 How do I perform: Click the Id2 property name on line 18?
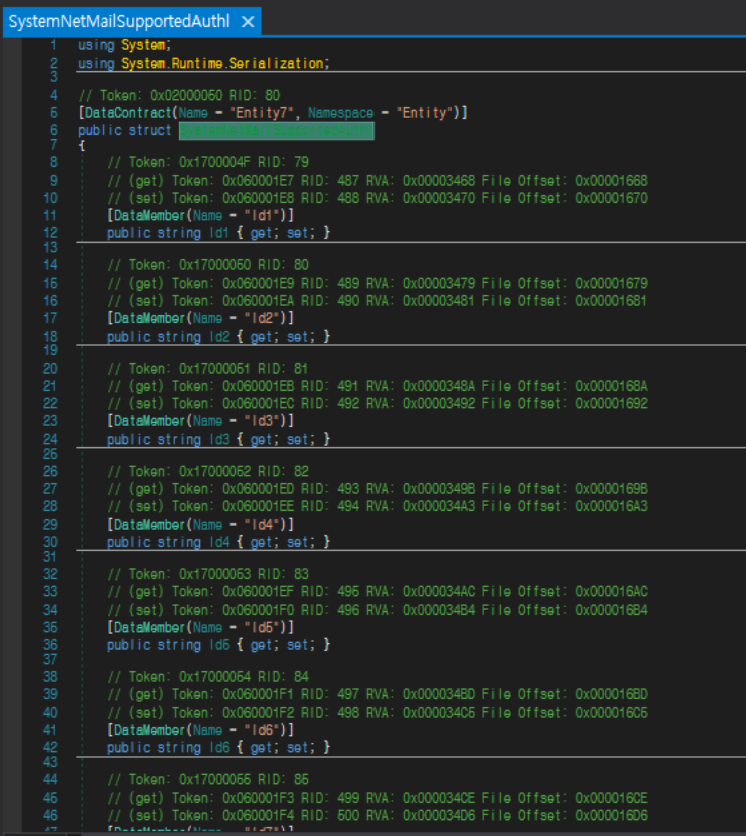(219, 337)
